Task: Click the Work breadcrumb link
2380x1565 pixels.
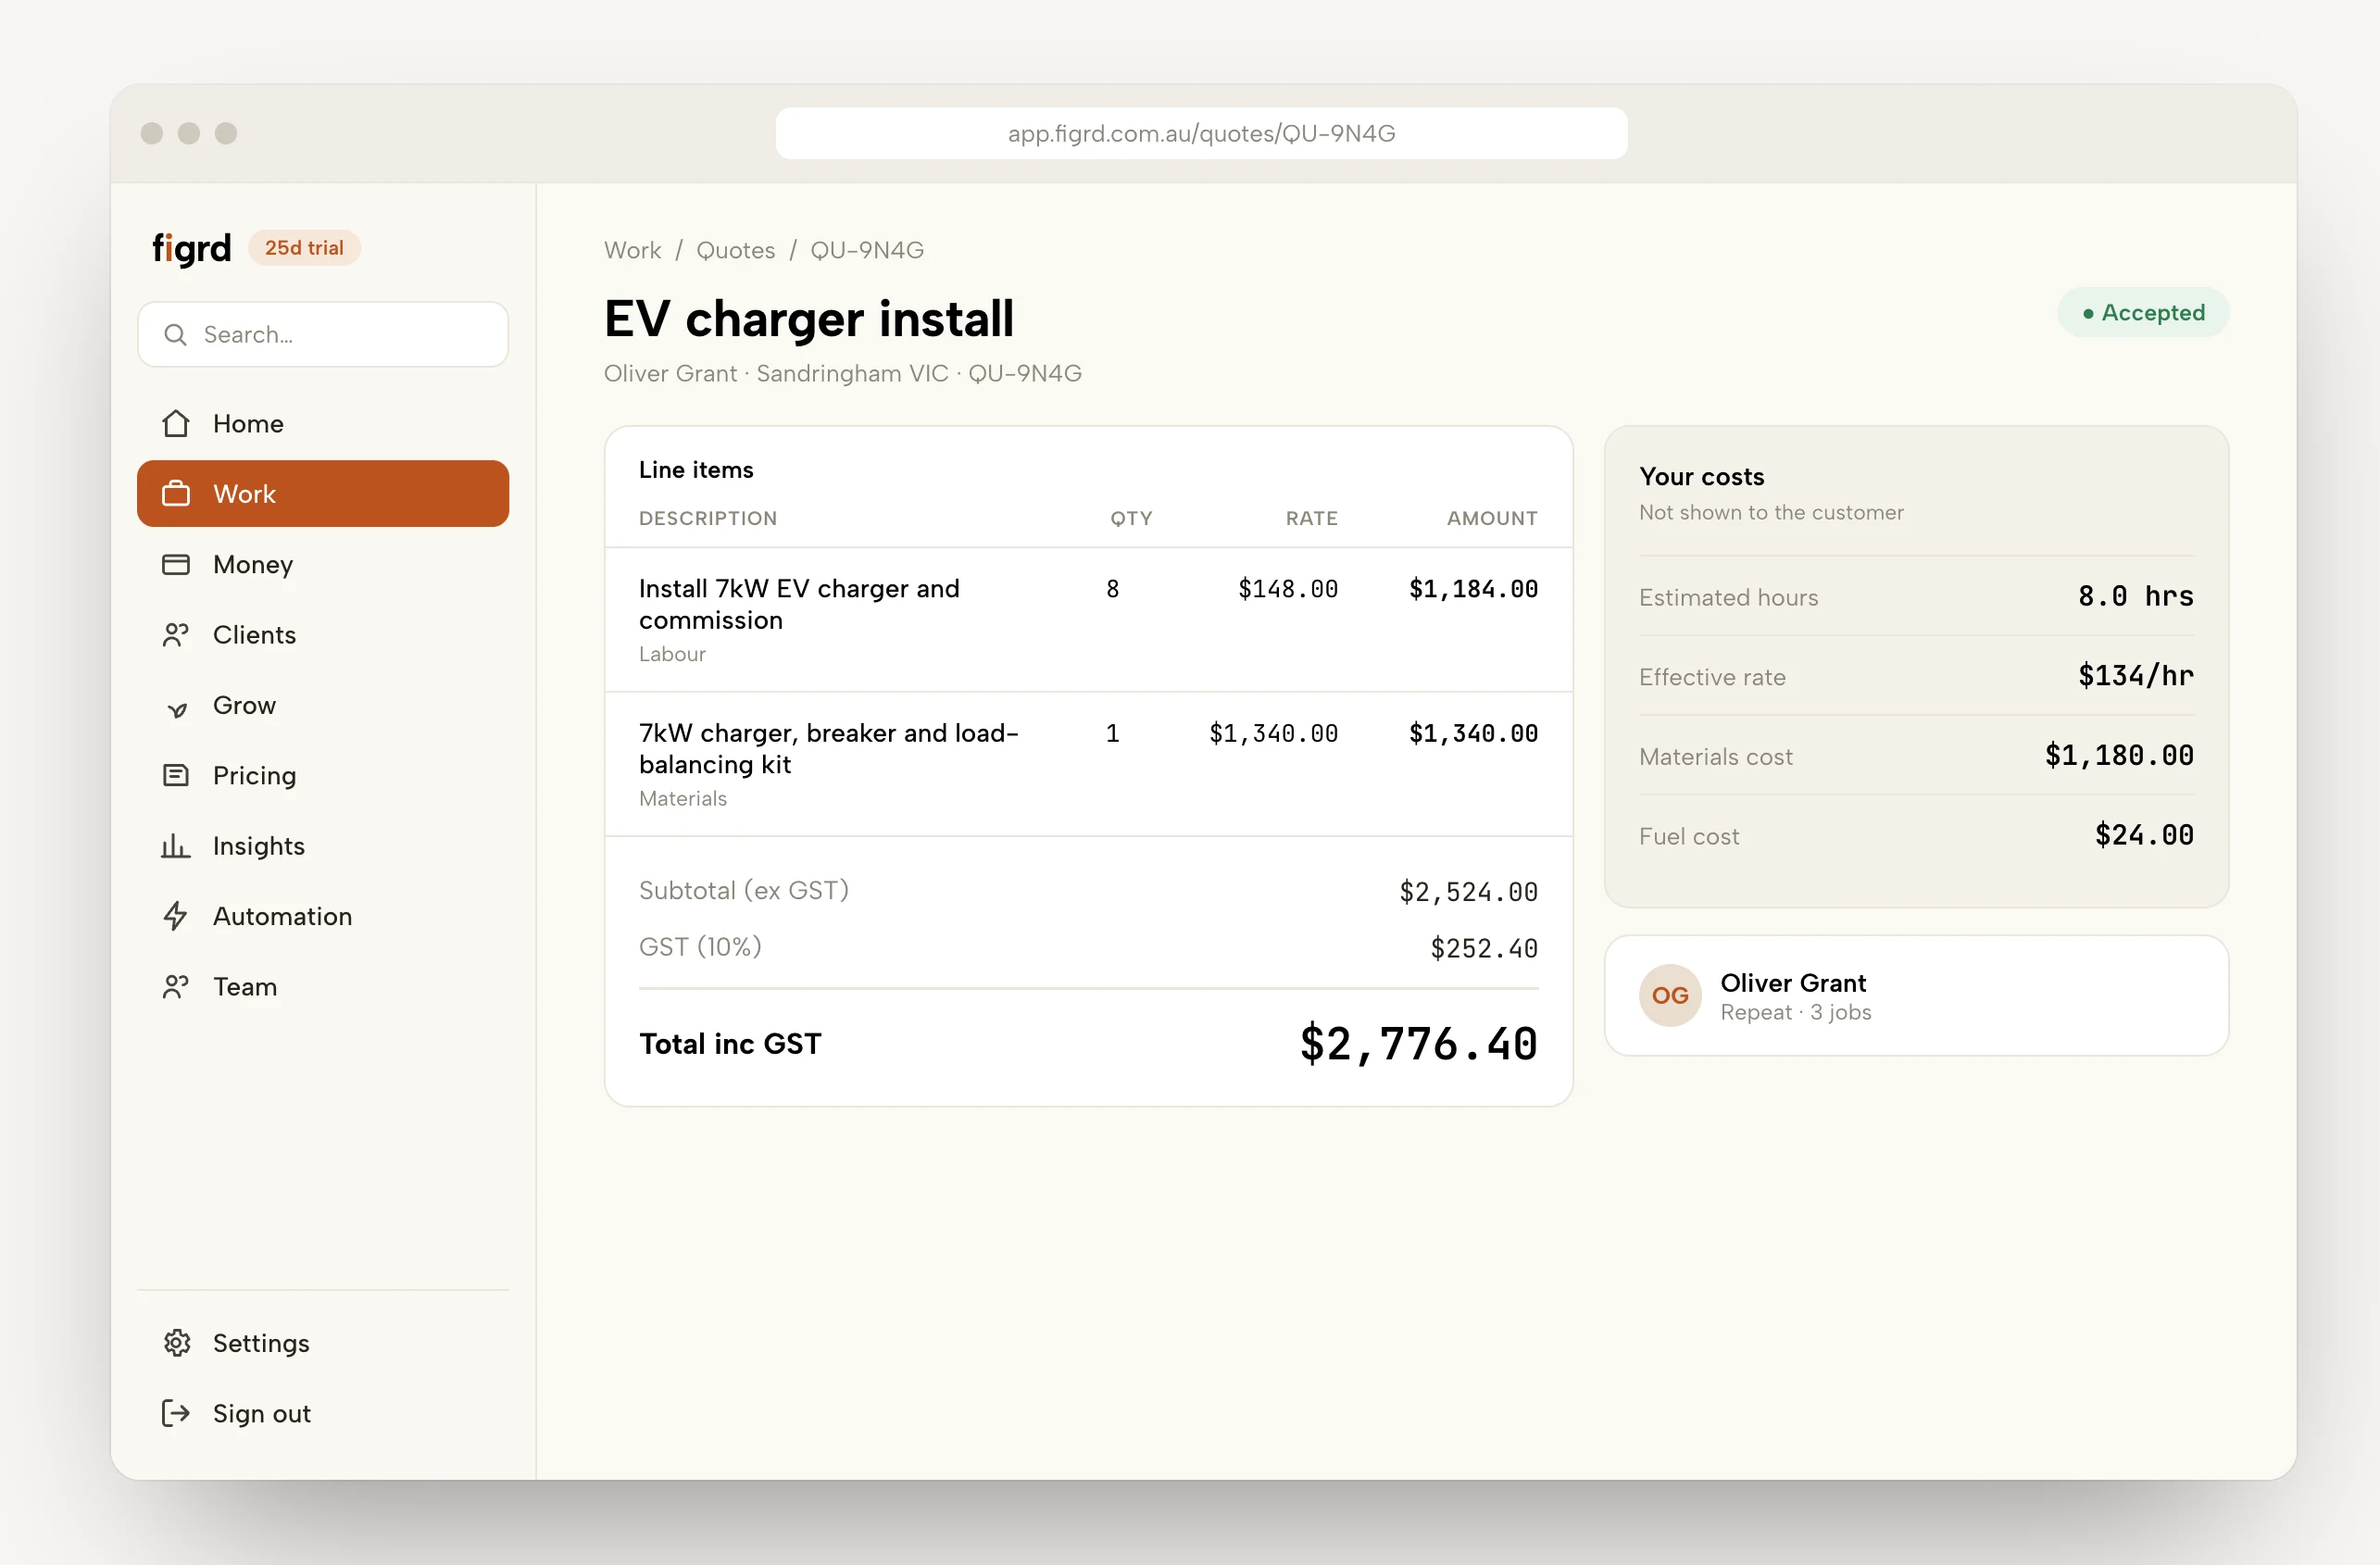Action: [632, 250]
